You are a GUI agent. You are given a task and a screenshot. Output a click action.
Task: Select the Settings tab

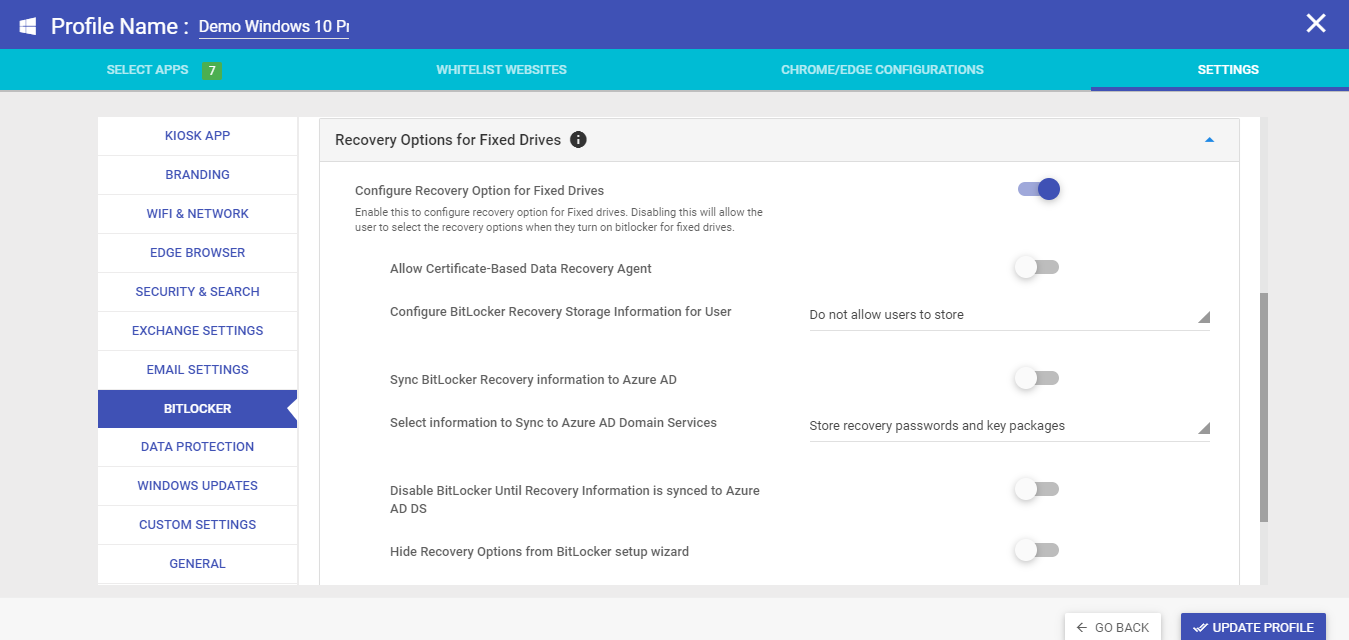pos(1228,70)
